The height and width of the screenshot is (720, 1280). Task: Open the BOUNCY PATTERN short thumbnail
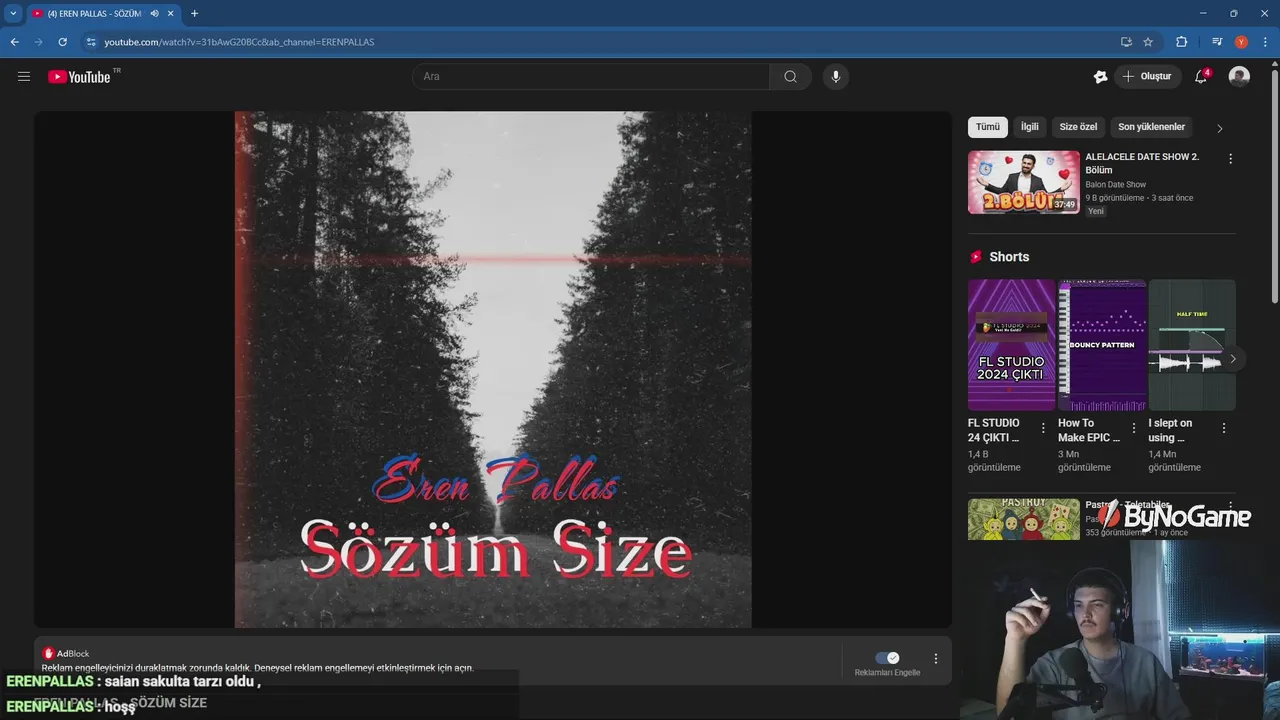pyautogui.click(x=1102, y=345)
